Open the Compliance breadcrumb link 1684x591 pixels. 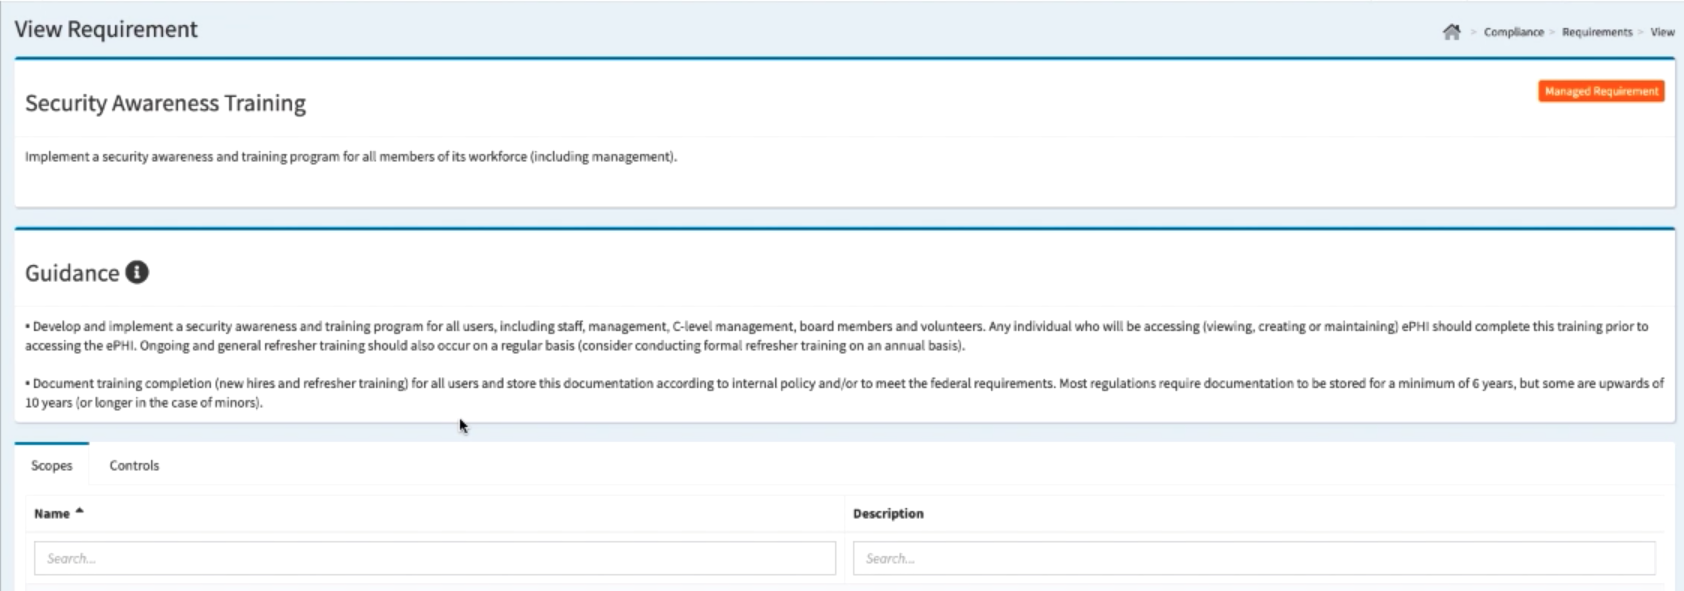[x=1513, y=32]
